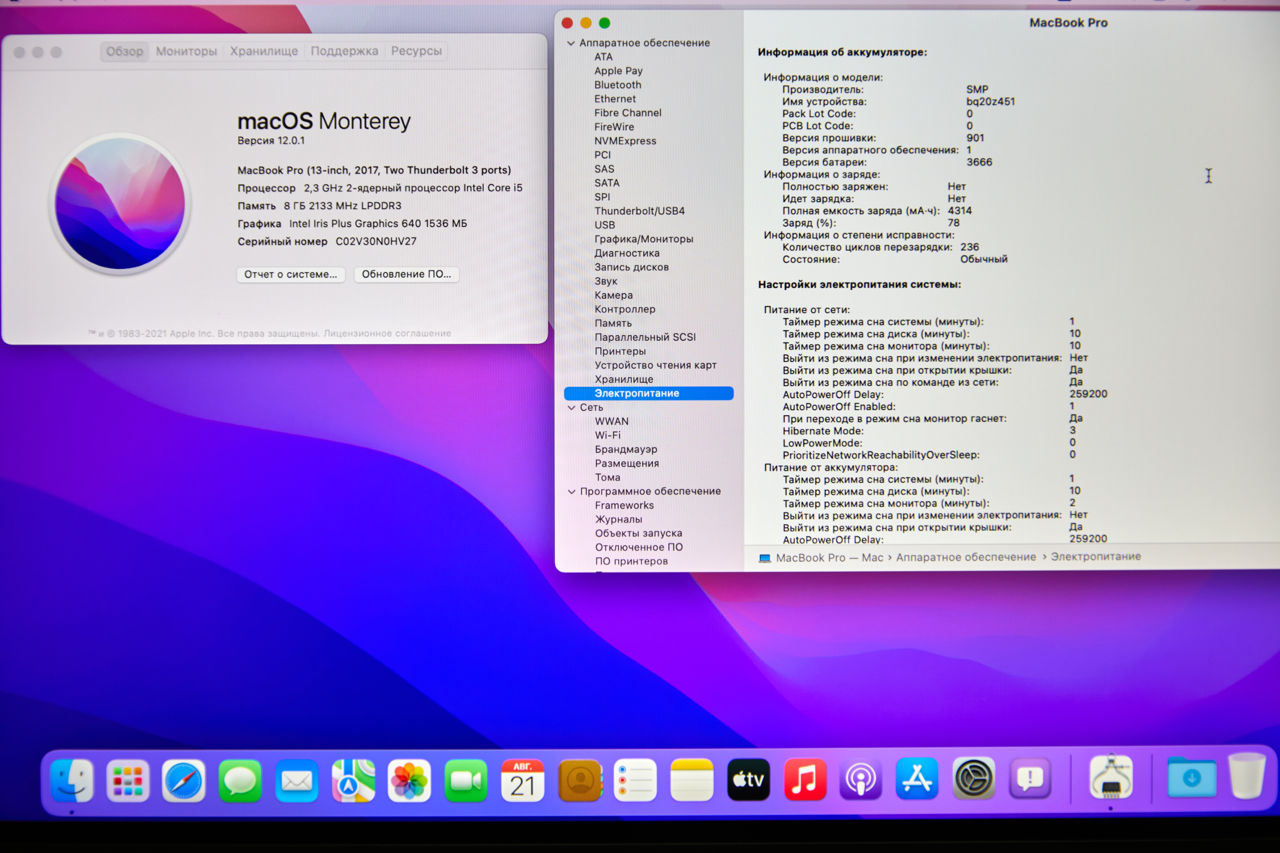Image resolution: width=1280 pixels, height=853 pixels.
Task: Launch FaceTime from the Dock
Action: (x=466, y=780)
